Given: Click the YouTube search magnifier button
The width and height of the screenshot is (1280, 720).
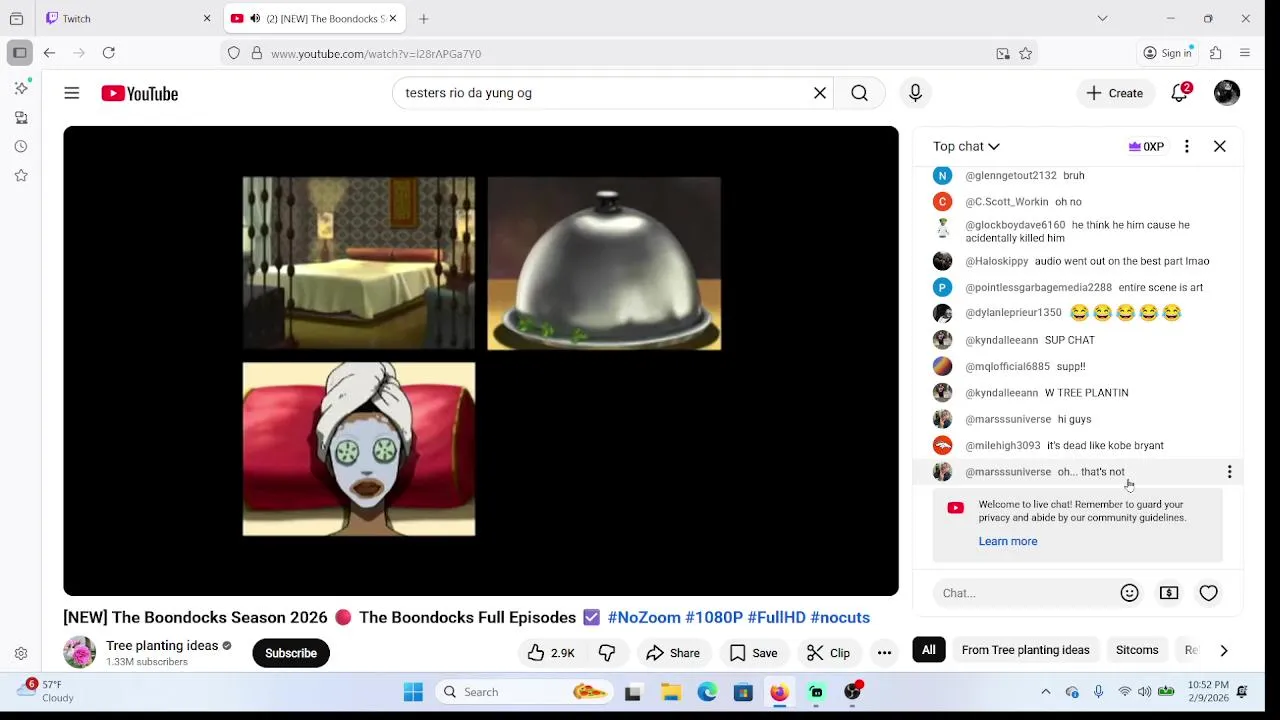Looking at the screenshot, I should tap(859, 93).
